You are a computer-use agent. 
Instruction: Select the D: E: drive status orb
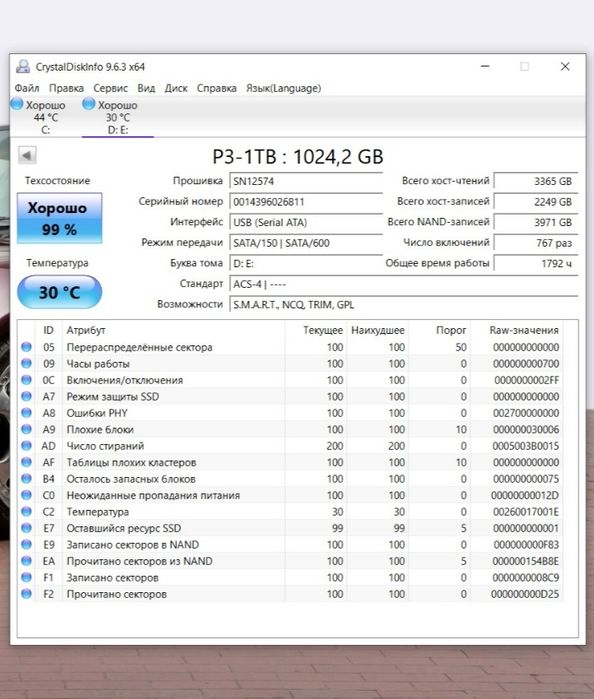tap(89, 104)
